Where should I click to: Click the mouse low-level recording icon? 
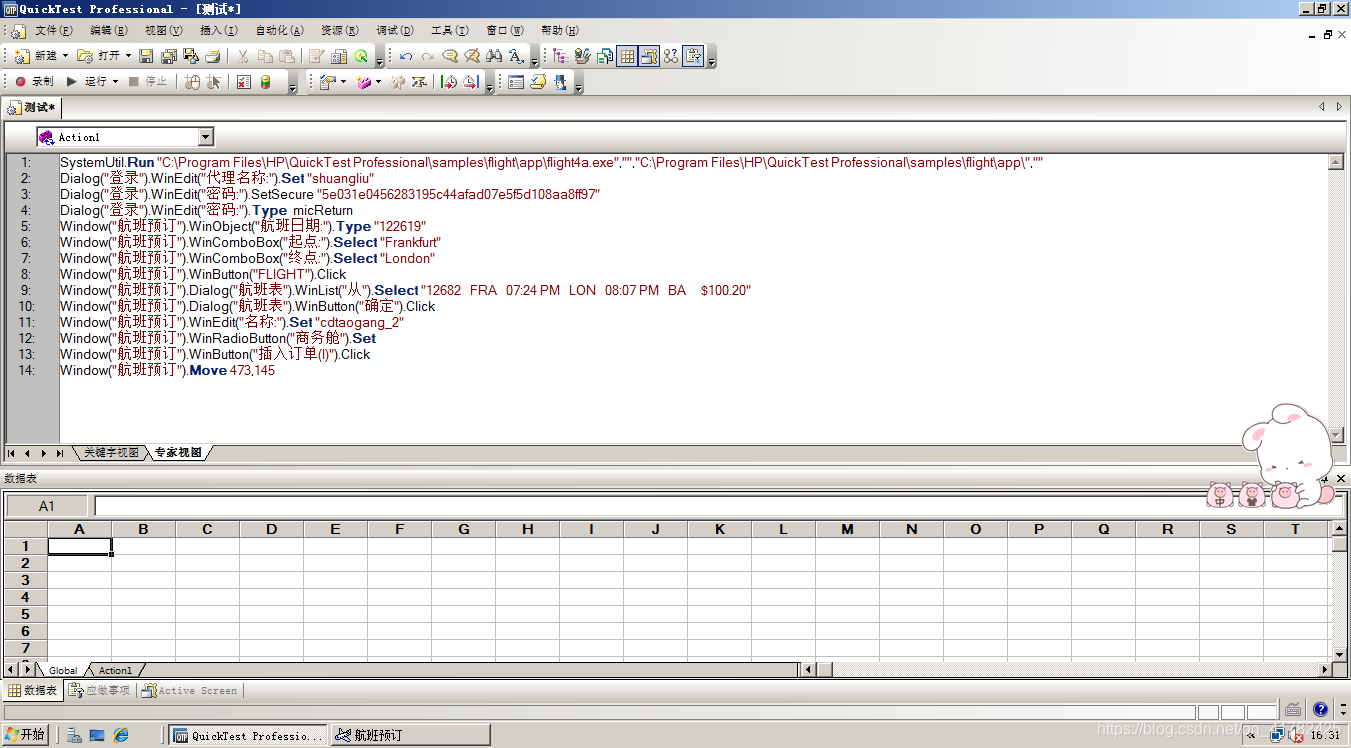point(193,82)
